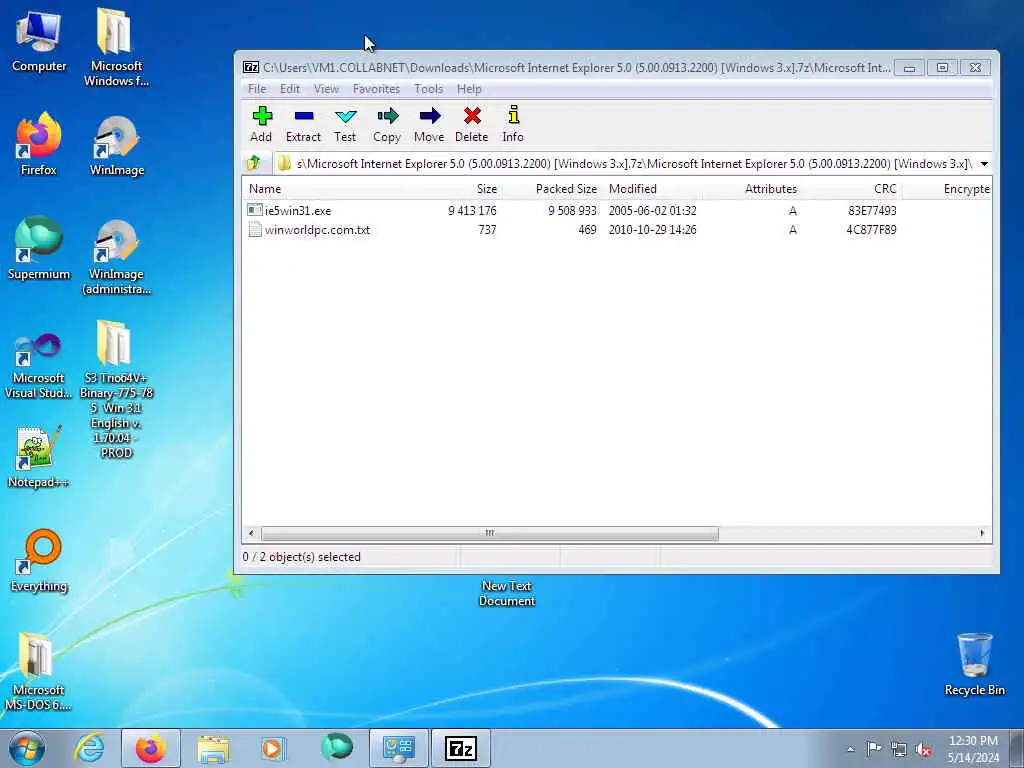
Task: Click the Action Center flag icon
Action: (x=874, y=749)
